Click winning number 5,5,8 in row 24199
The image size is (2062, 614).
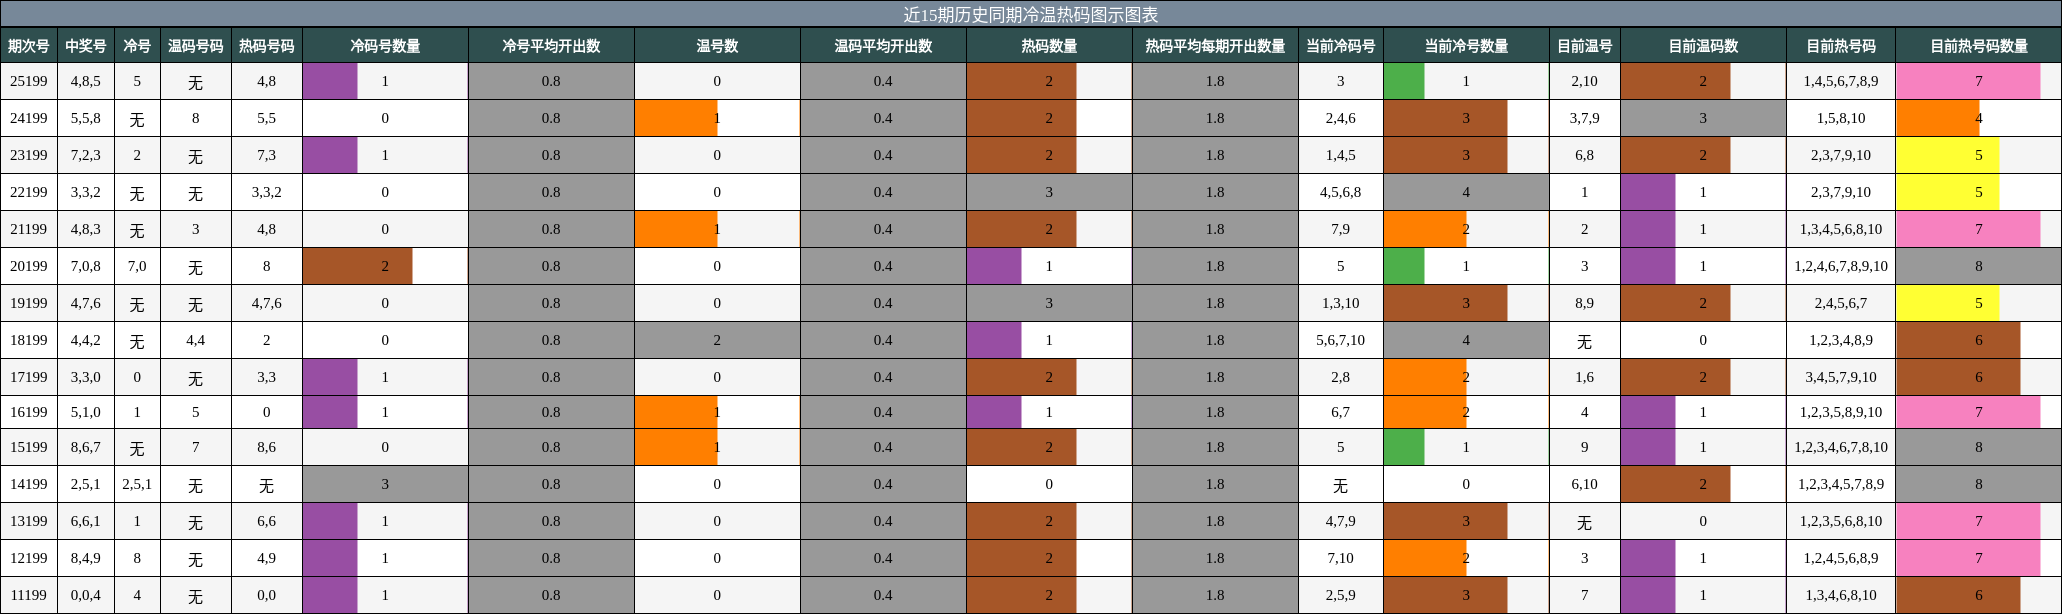point(86,118)
